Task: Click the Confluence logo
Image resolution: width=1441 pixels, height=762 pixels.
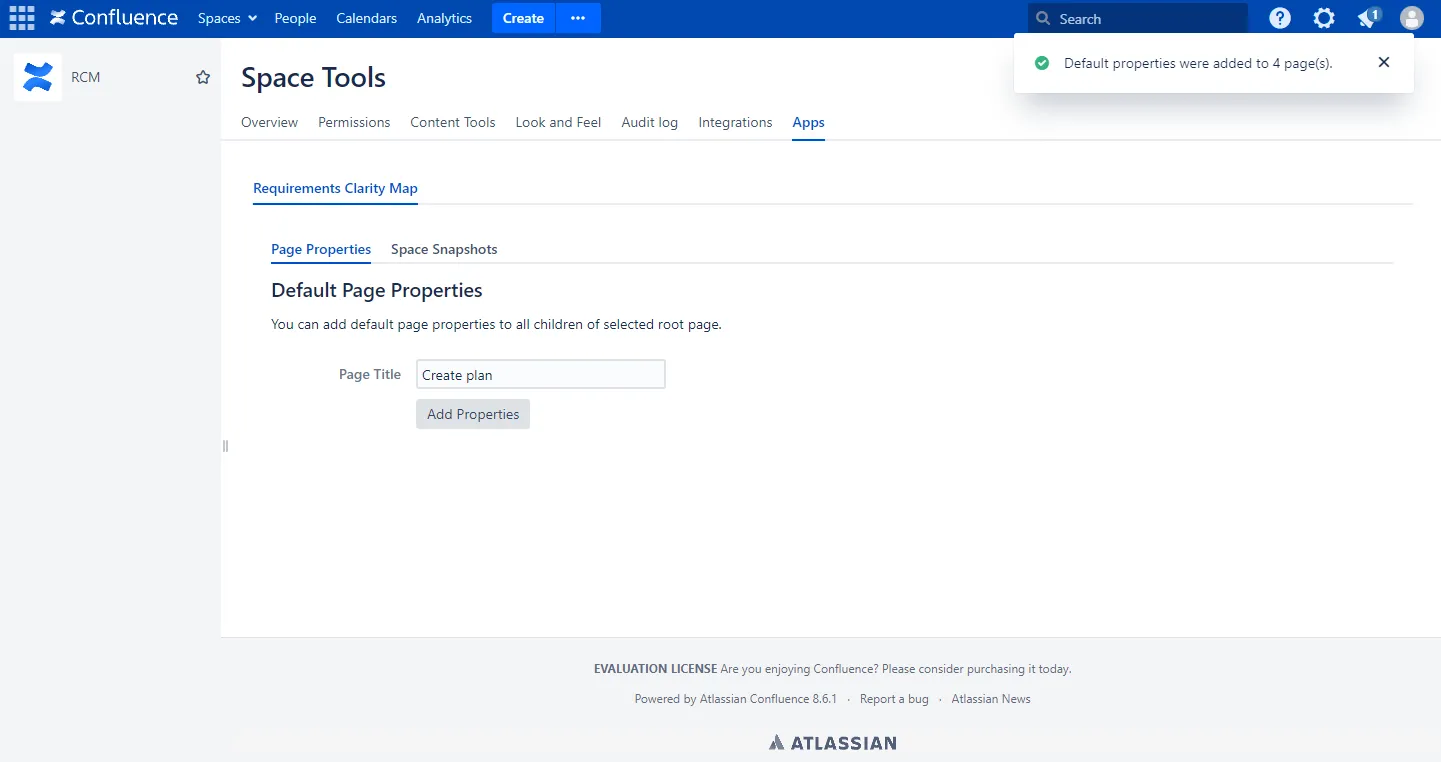Action: (114, 18)
